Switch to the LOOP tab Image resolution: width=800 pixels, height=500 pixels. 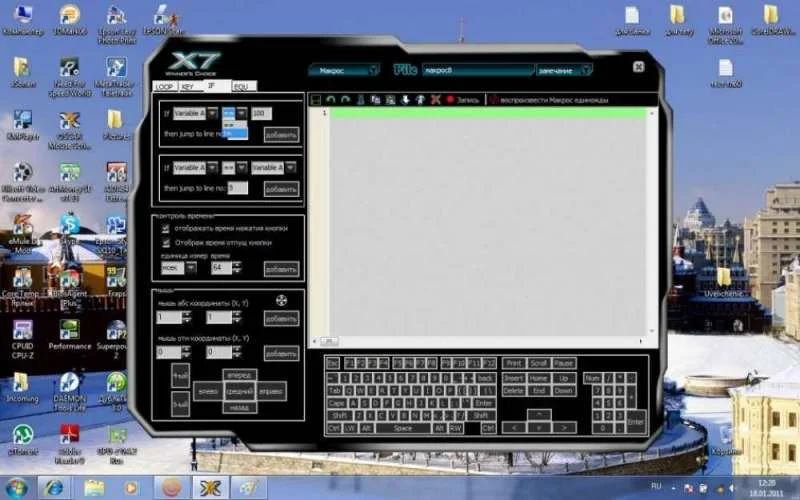164,86
